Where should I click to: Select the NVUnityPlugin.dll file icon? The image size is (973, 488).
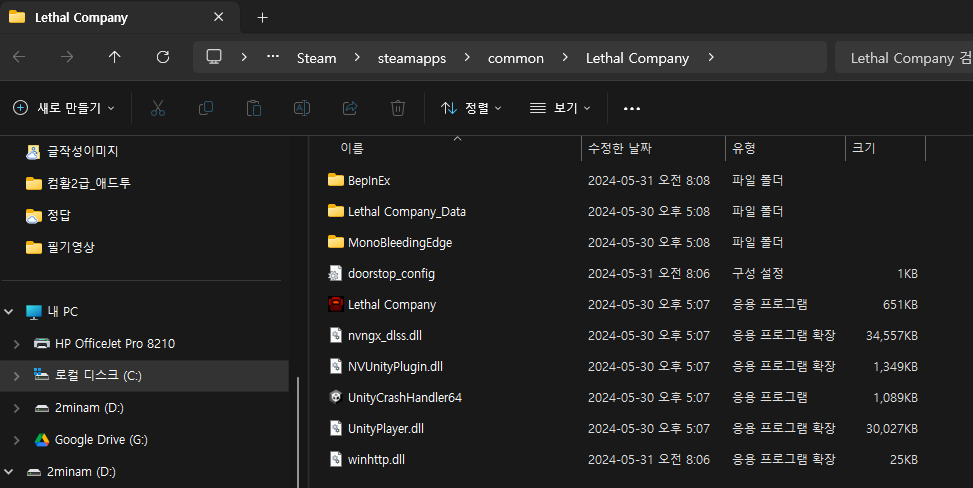[x=336, y=366]
